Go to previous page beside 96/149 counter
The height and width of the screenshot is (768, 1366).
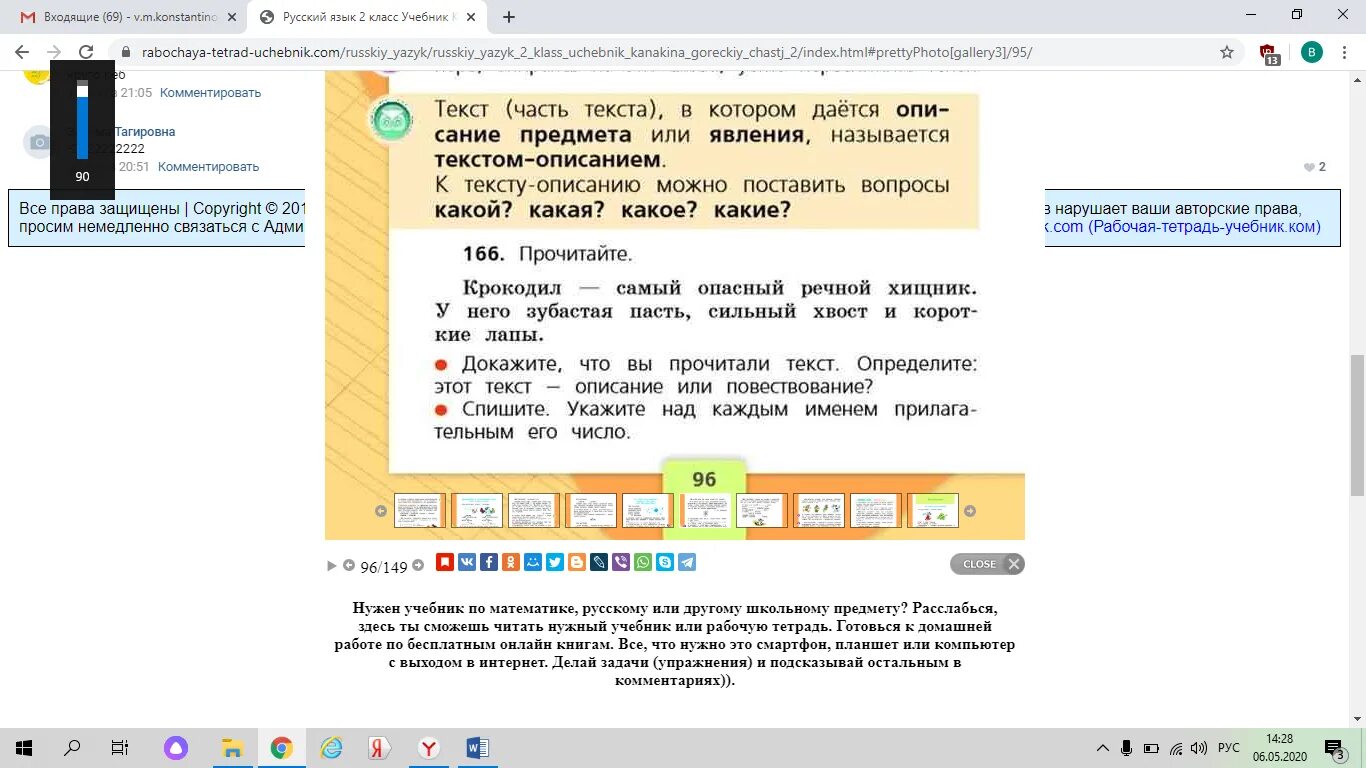click(349, 565)
